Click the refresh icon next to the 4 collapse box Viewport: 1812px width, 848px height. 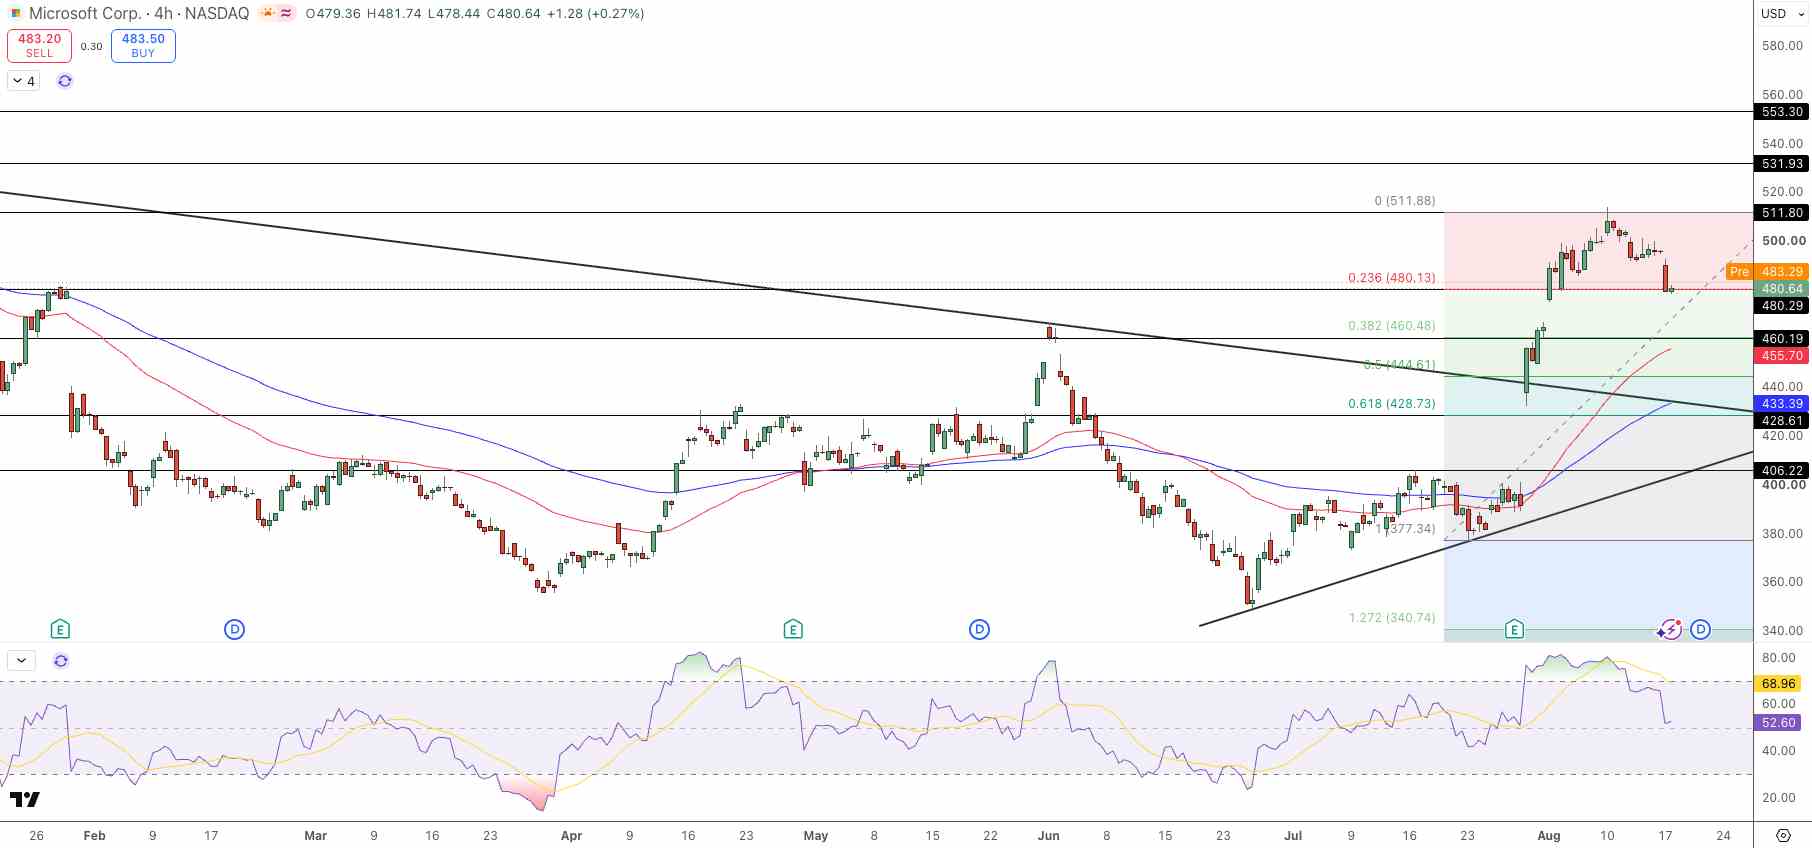pyautogui.click(x=65, y=81)
